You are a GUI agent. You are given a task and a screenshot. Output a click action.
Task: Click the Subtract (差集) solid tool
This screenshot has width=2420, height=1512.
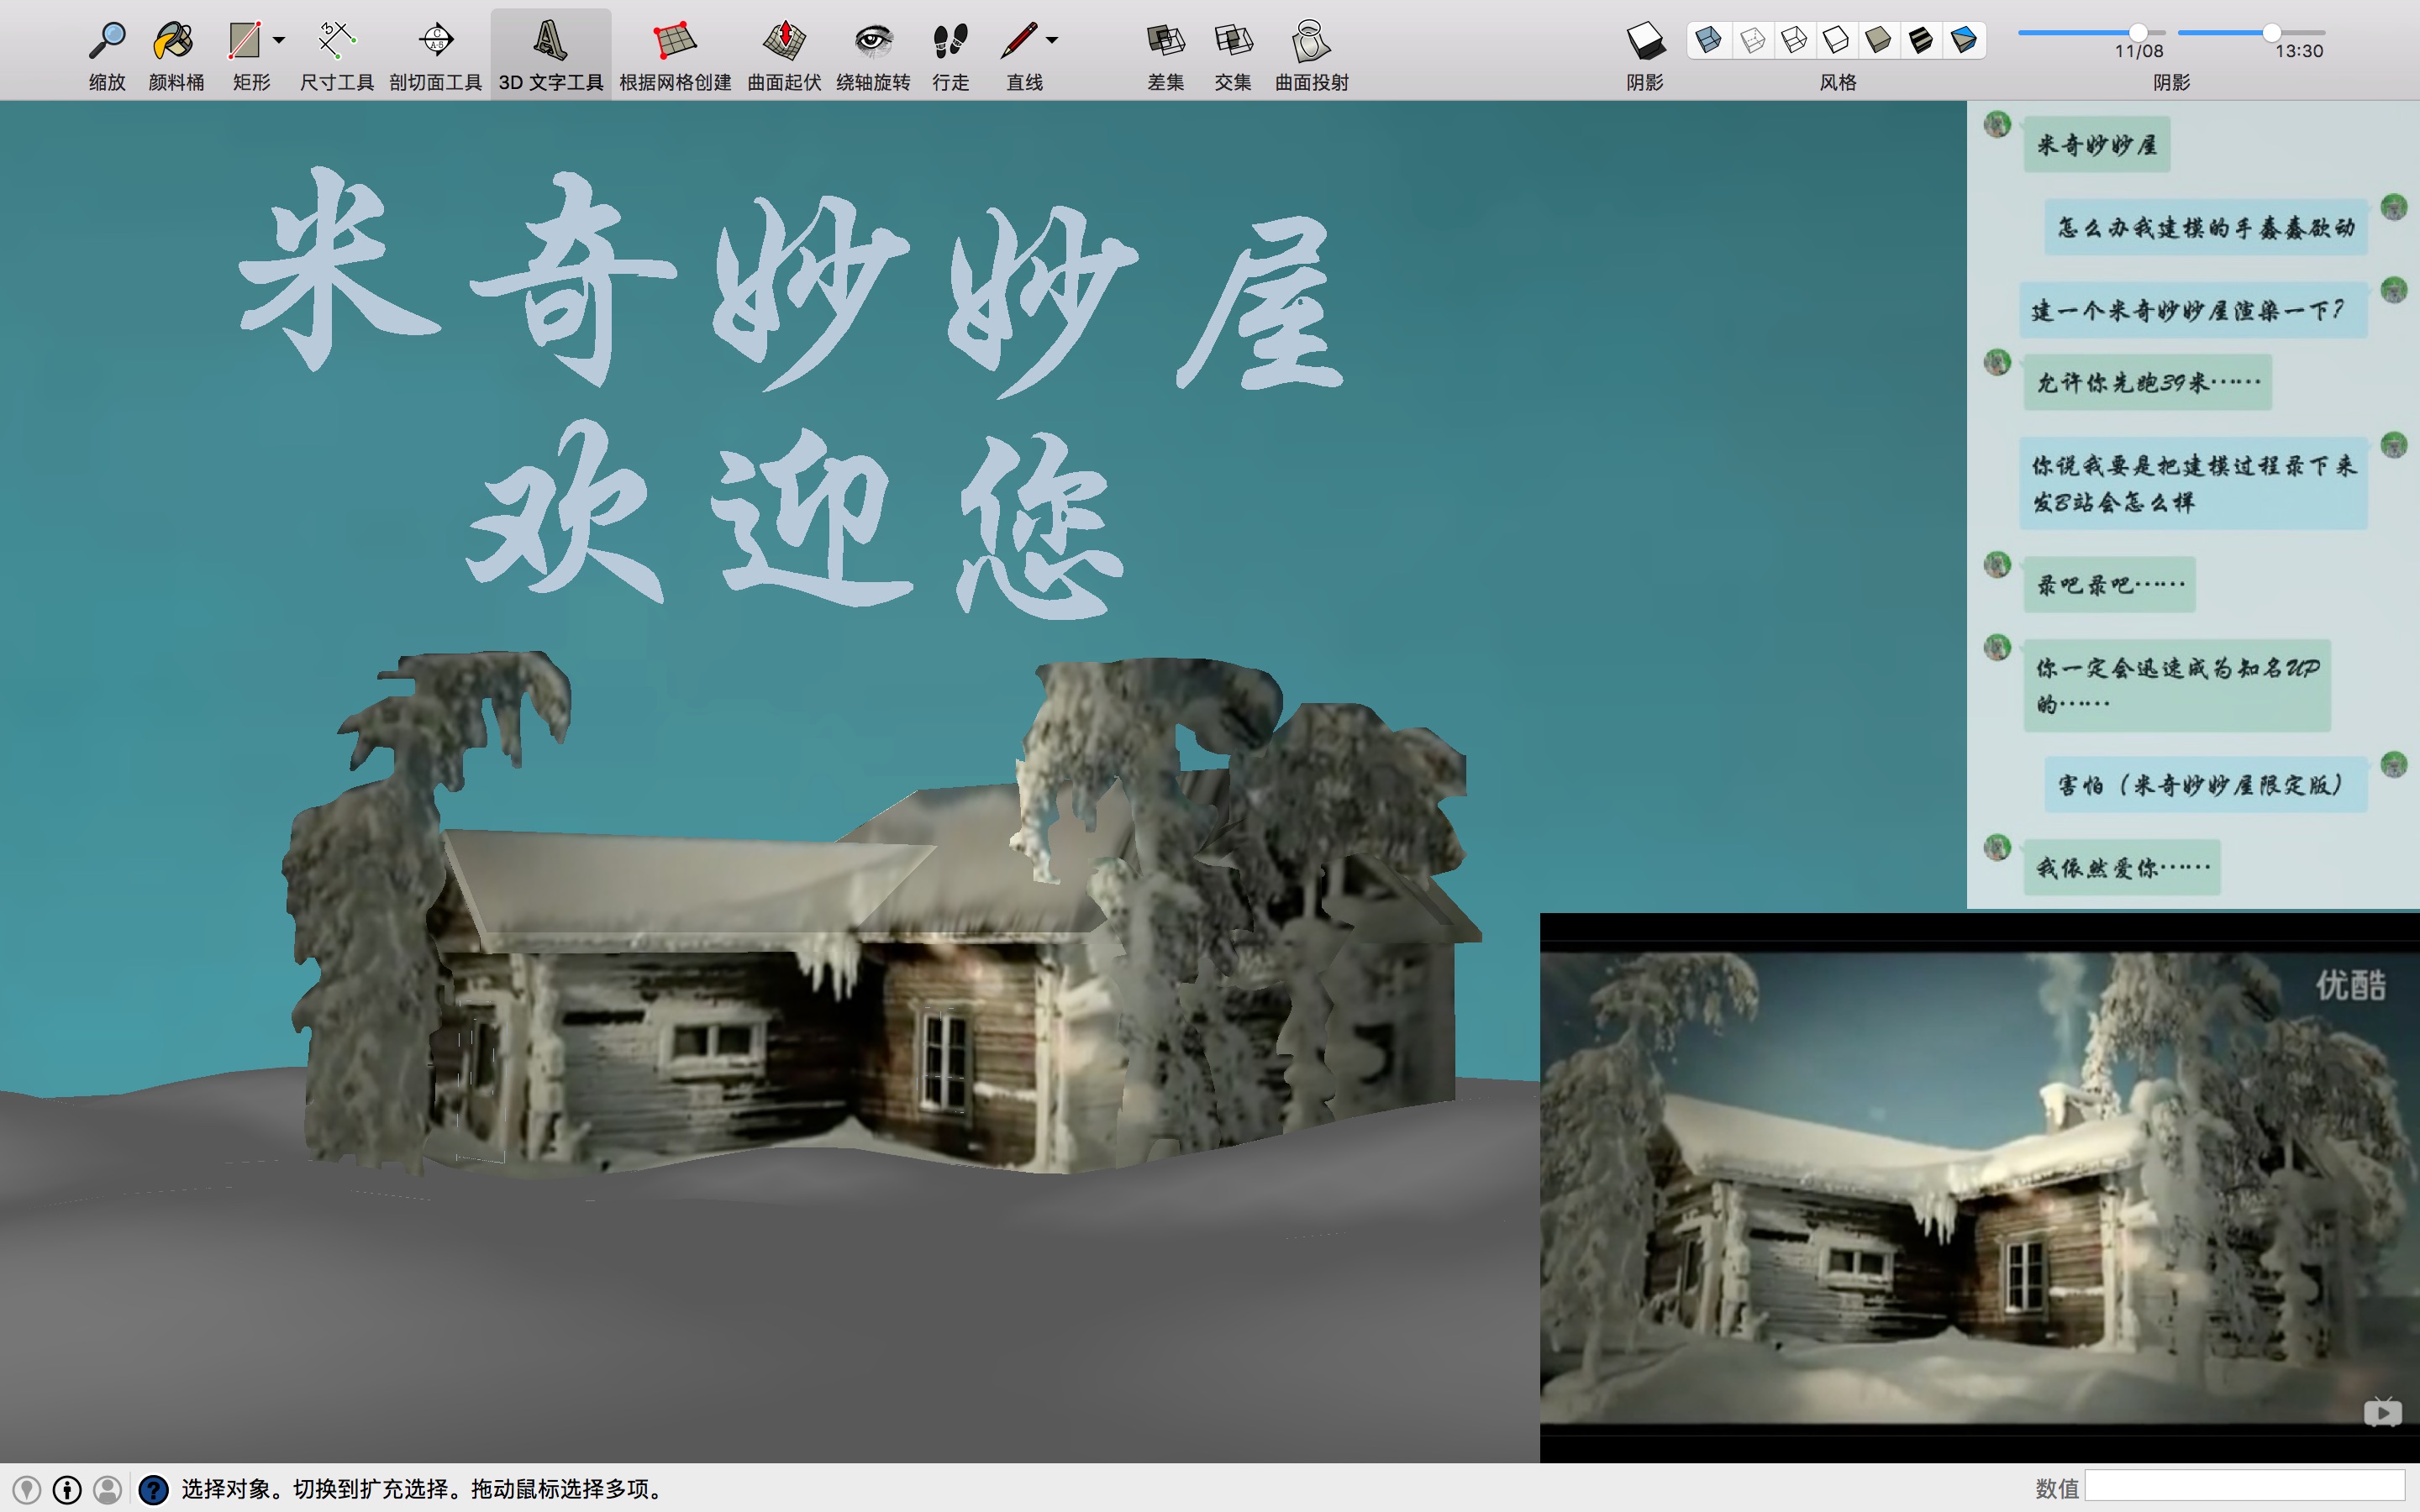1165,42
